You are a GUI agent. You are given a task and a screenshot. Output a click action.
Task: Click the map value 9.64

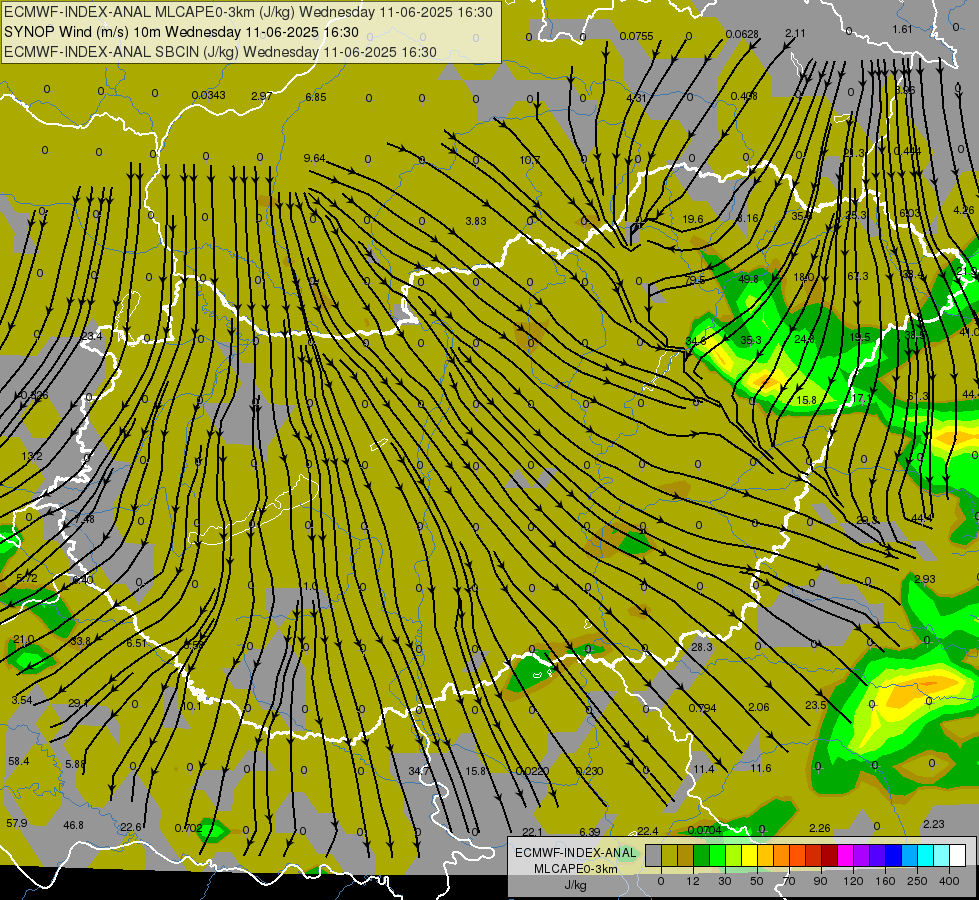(315, 158)
